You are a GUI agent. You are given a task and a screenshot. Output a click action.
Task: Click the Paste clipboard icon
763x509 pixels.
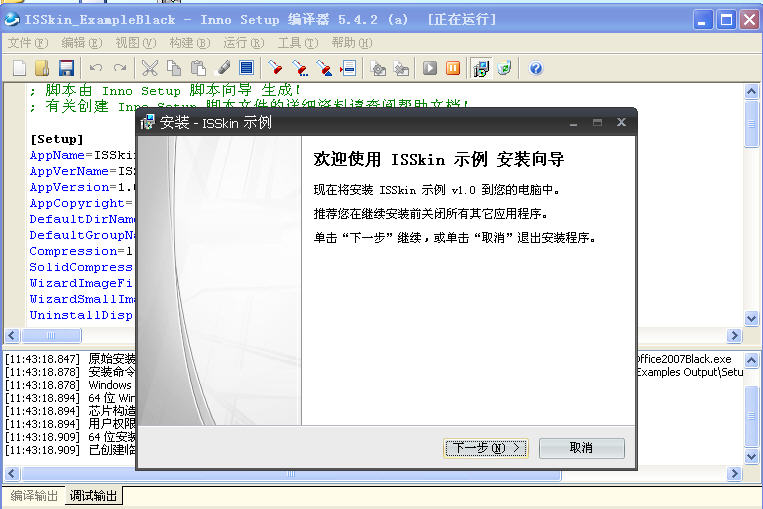199,68
